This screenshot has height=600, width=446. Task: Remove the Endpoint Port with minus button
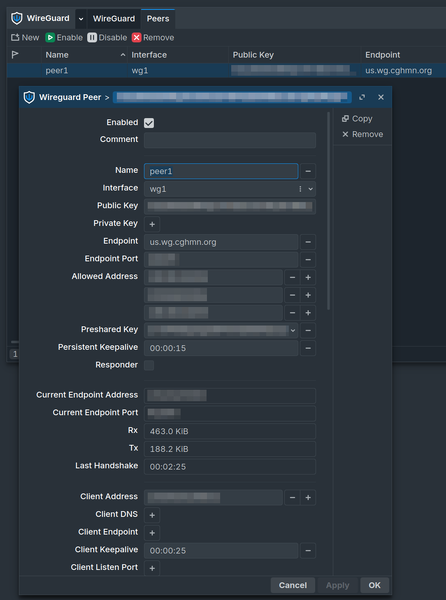click(308, 259)
